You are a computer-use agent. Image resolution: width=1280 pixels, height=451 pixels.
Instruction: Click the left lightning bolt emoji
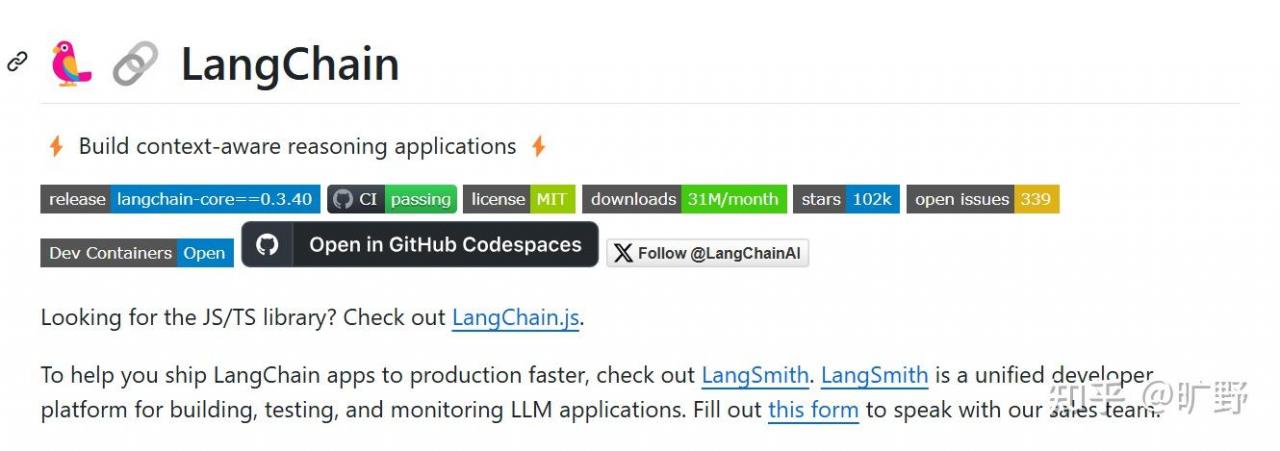click(x=56, y=147)
